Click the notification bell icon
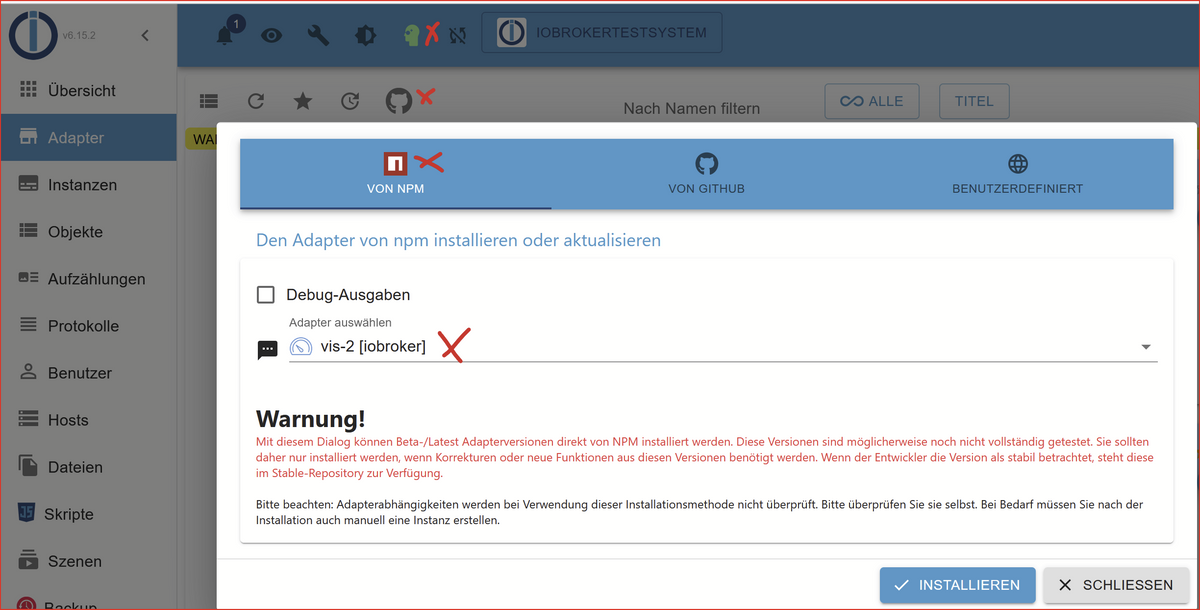Image resolution: width=1200 pixels, height=610 pixels. pos(225,35)
